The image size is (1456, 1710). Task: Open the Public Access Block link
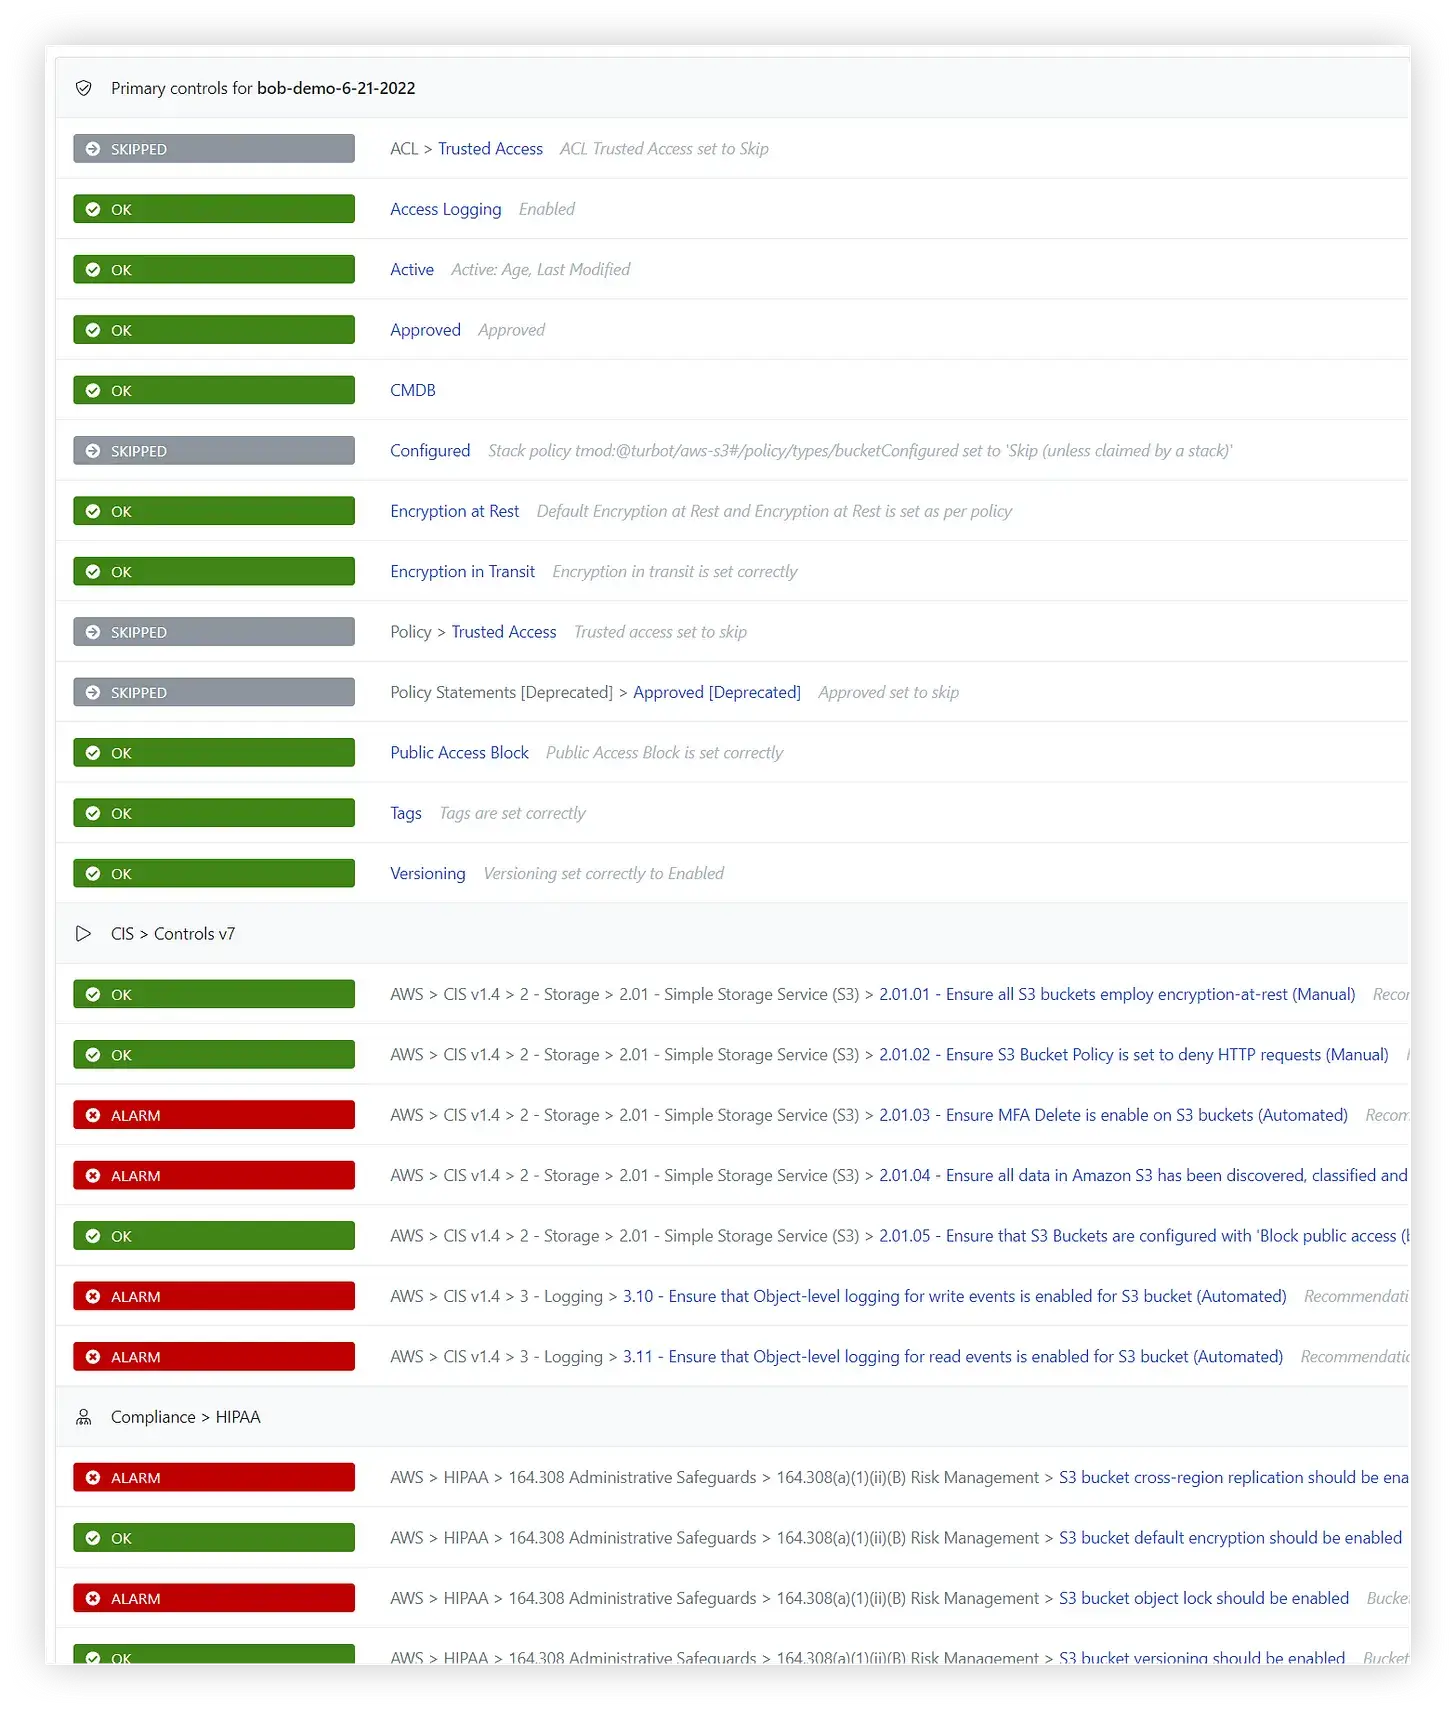coord(459,753)
